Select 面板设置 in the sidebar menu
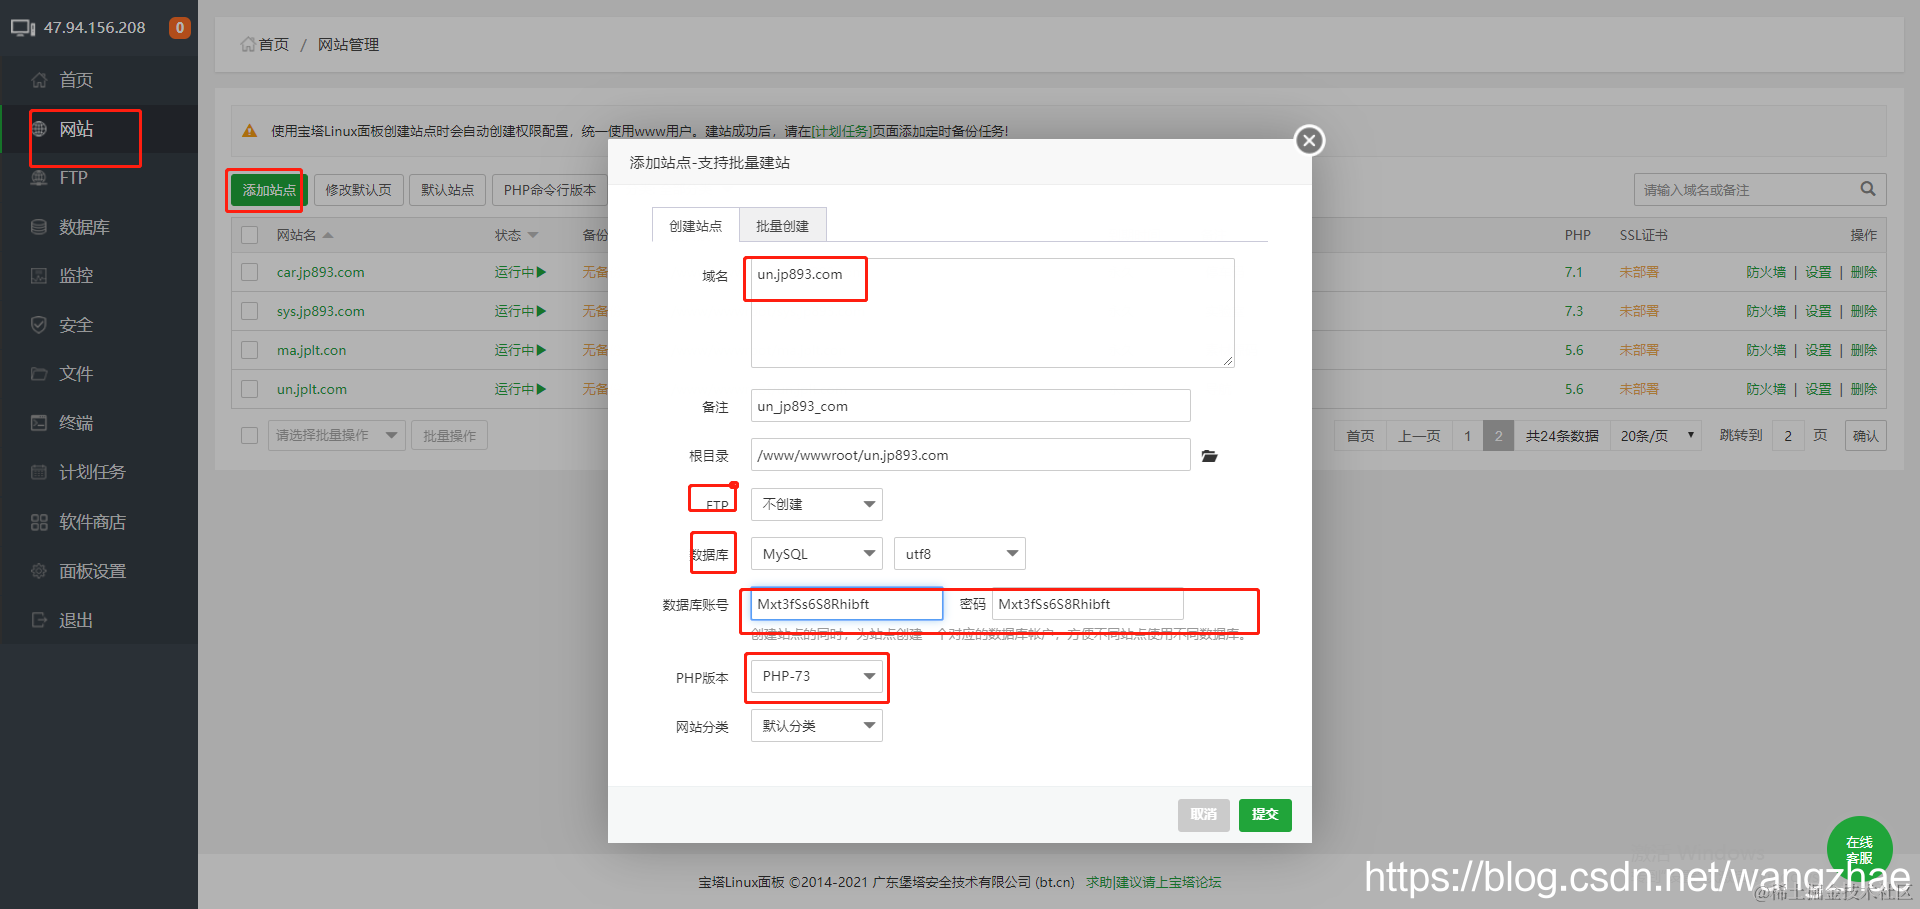The image size is (1920, 909). (x=92, y=571)
